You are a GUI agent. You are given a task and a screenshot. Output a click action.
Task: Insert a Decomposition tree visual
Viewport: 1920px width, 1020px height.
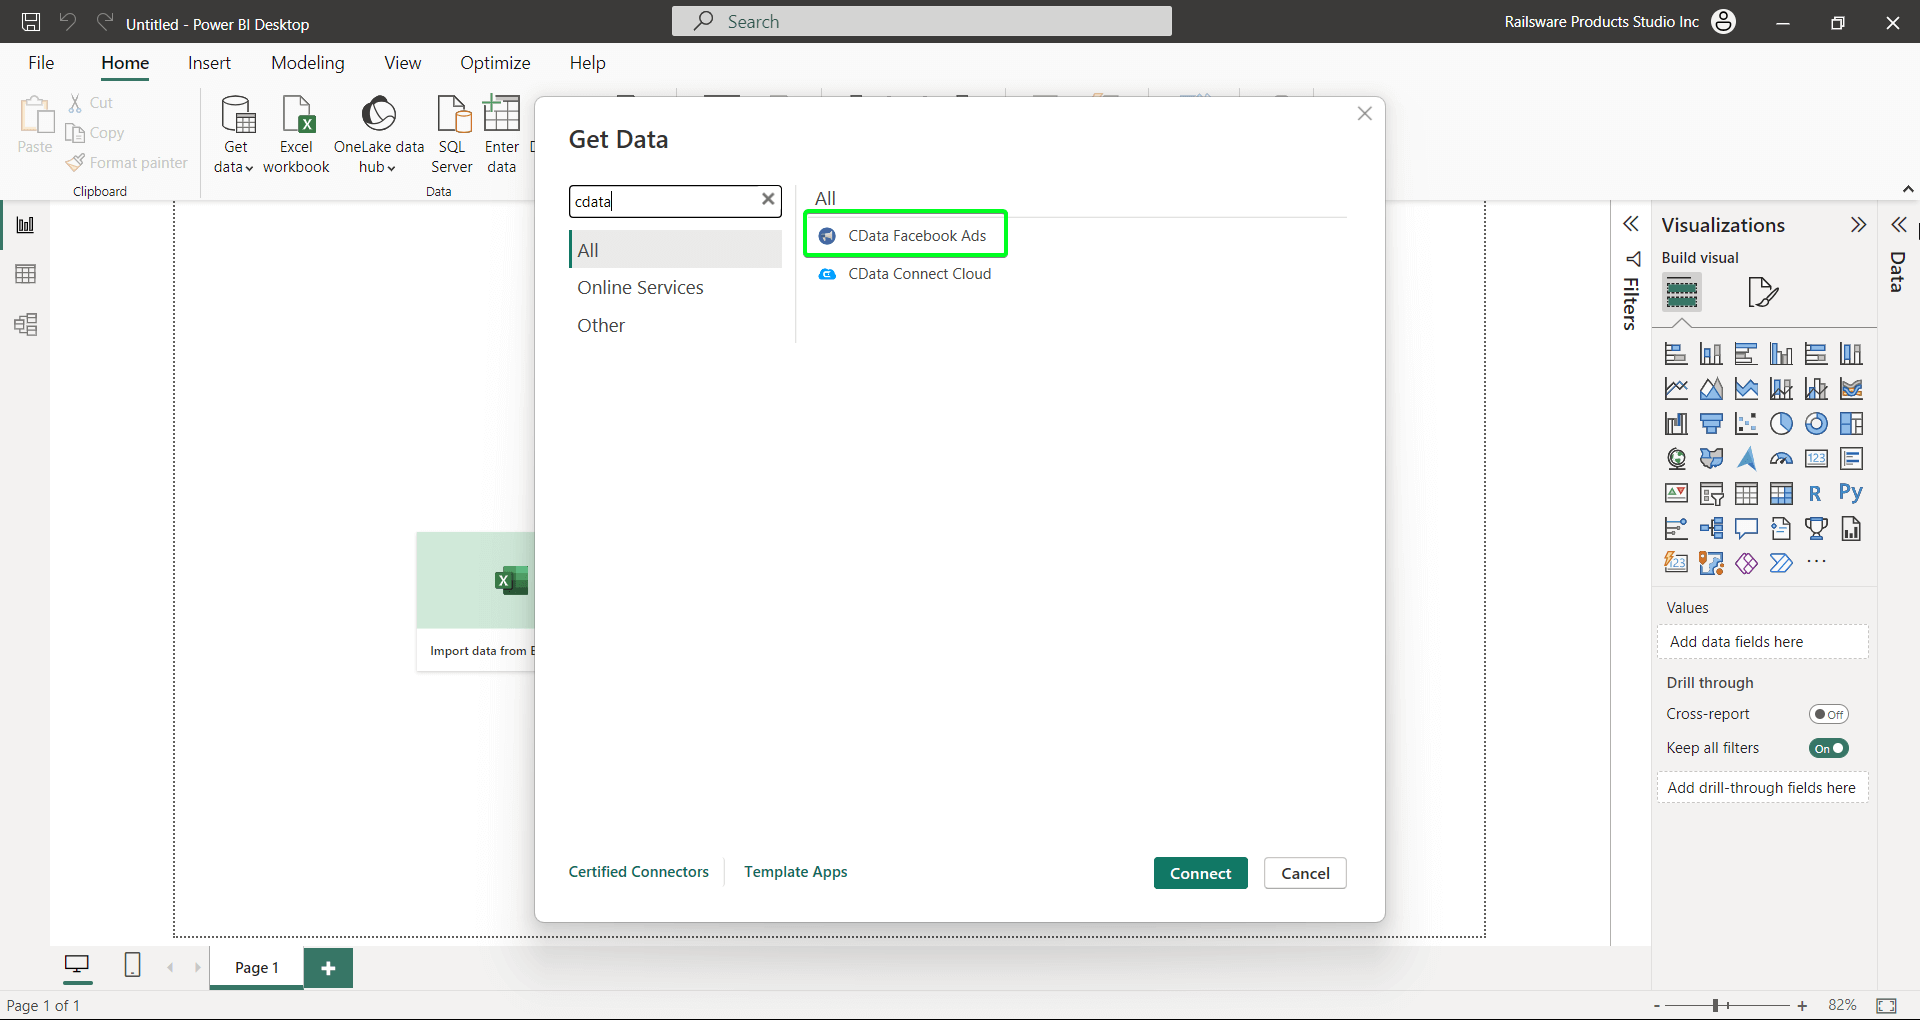[1711, 529]
